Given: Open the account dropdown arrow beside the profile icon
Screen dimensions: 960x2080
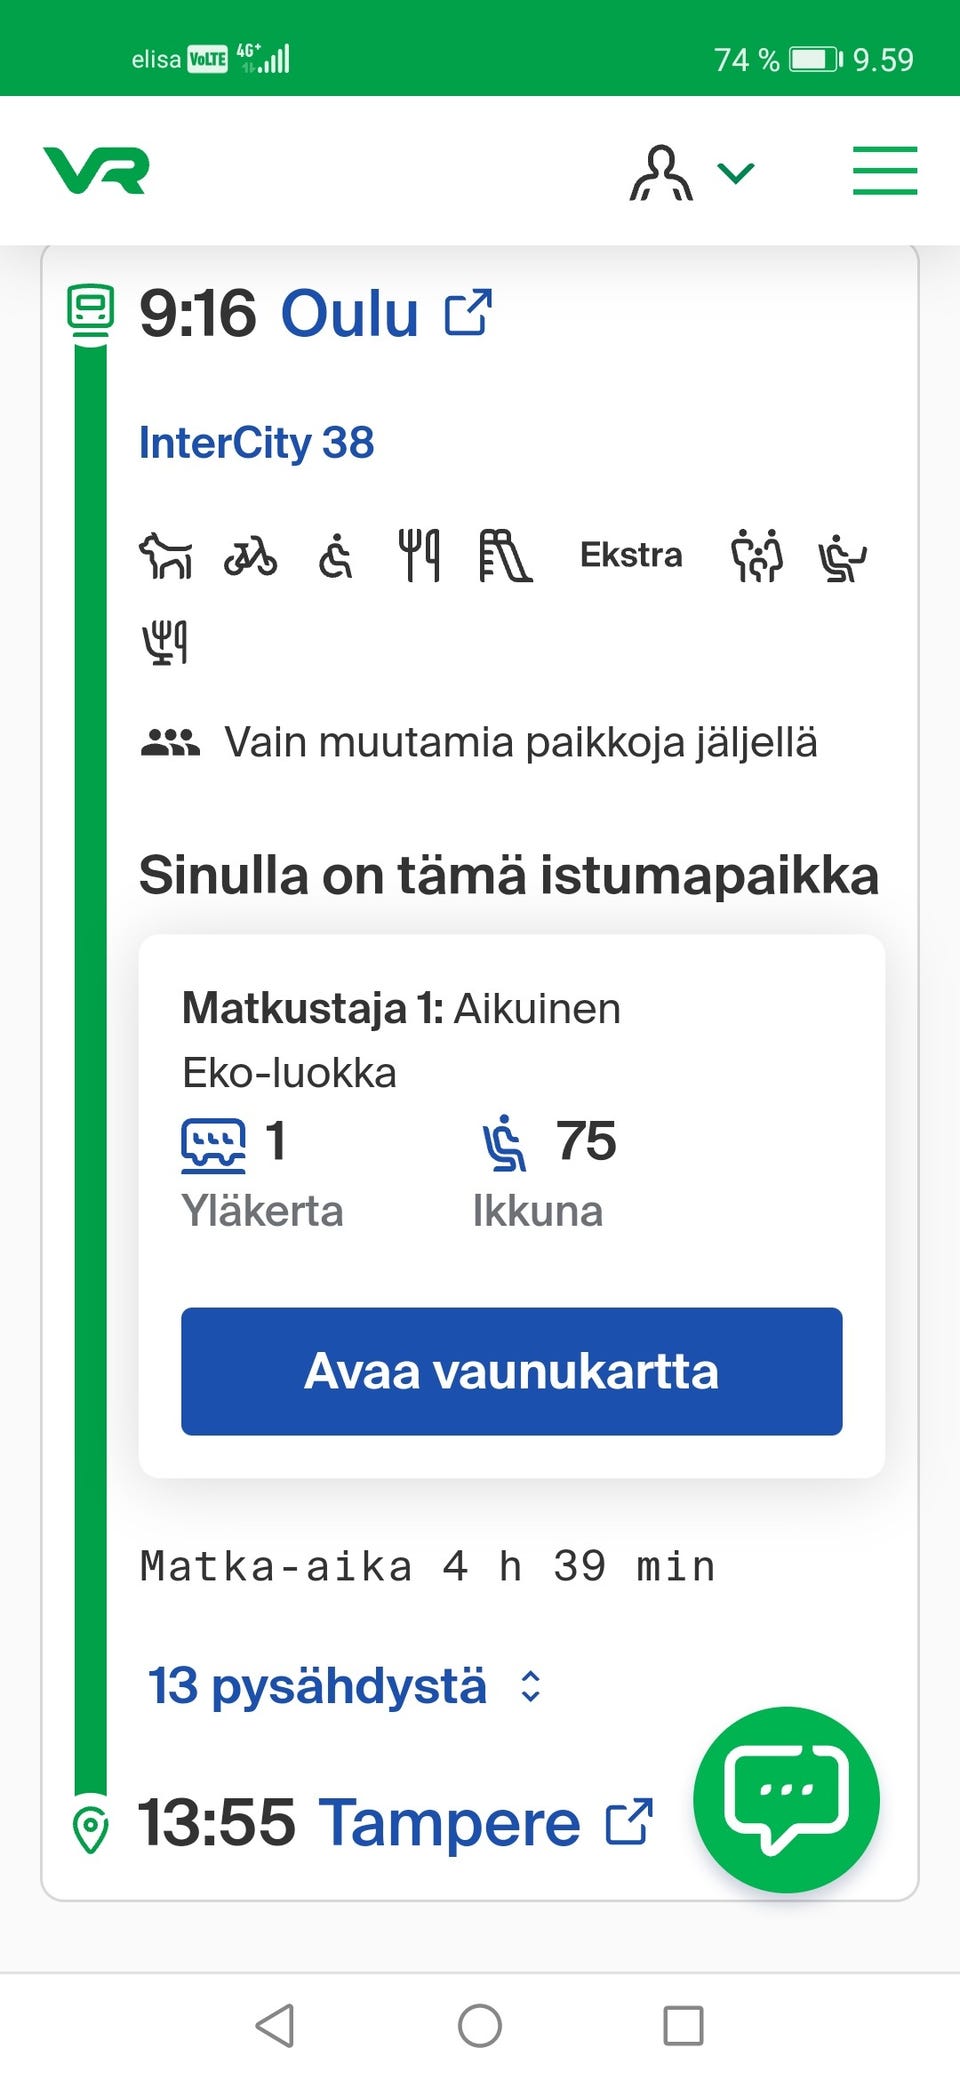Looking at the screenshot, I should (x=735, y=172).
